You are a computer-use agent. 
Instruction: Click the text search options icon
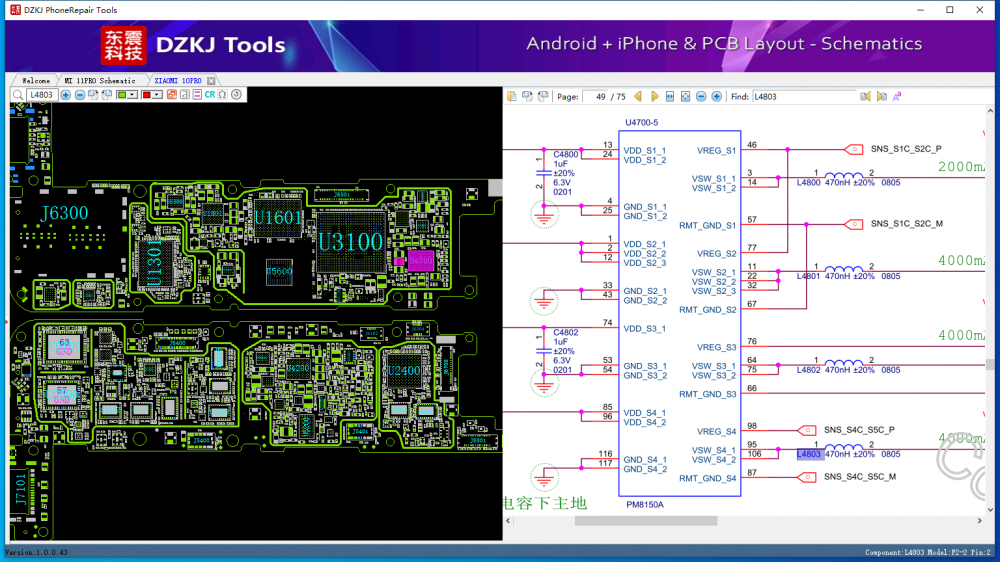click(x=897, y=96)
